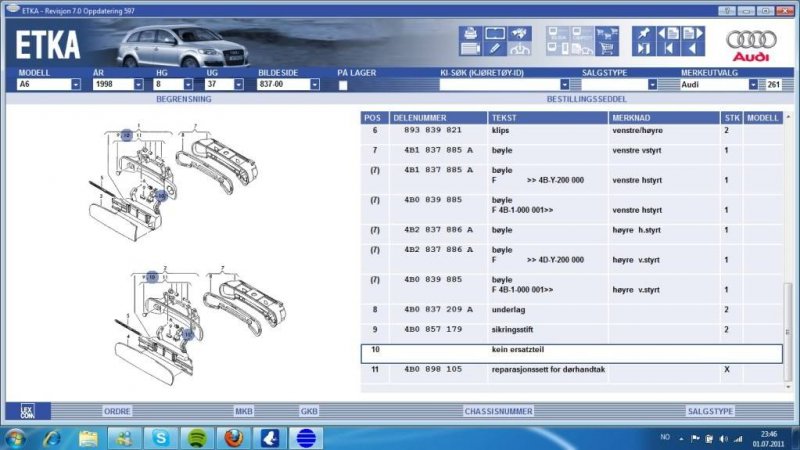Click the LEX COM logo button

pos(28,411)
